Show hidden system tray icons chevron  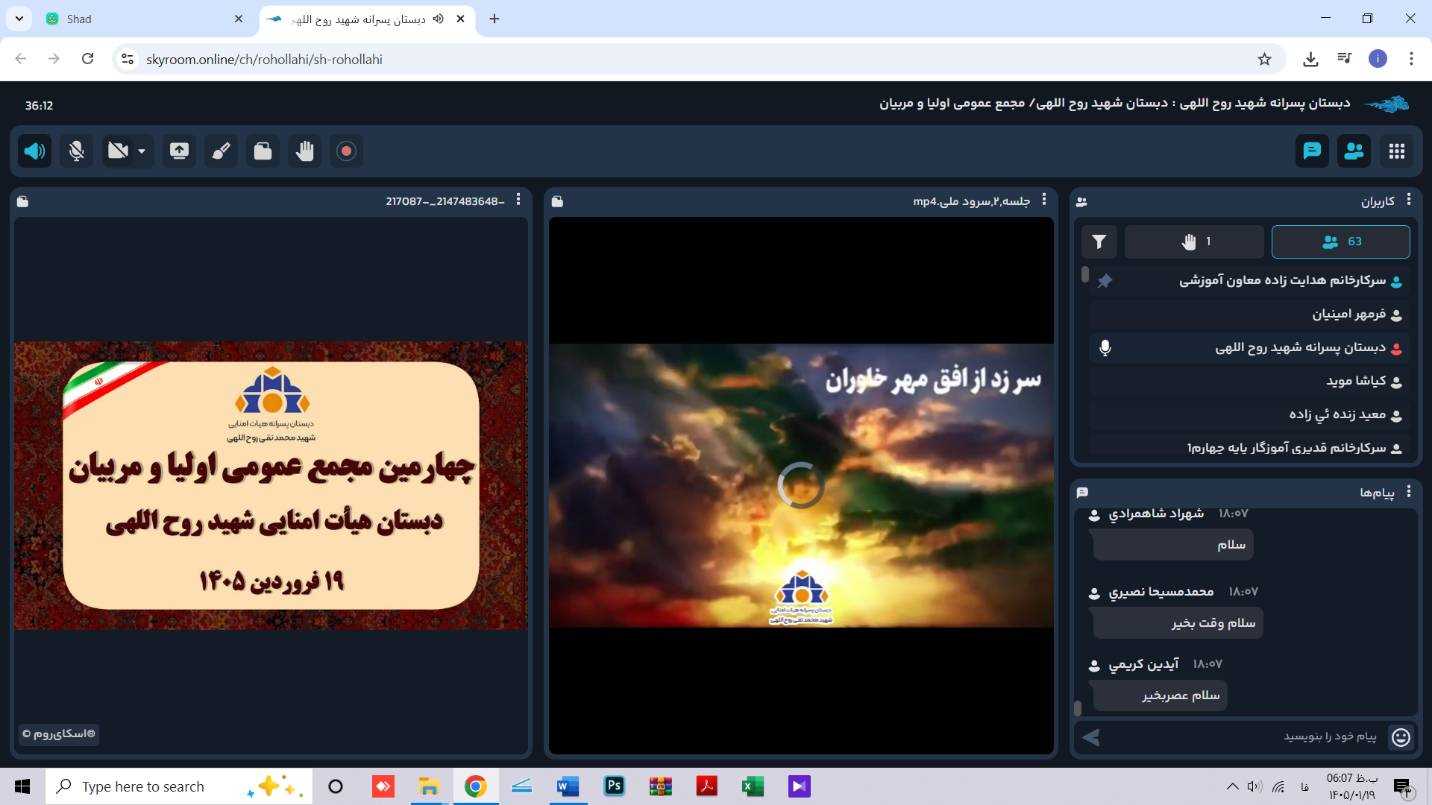click(x=1231, y=786)
